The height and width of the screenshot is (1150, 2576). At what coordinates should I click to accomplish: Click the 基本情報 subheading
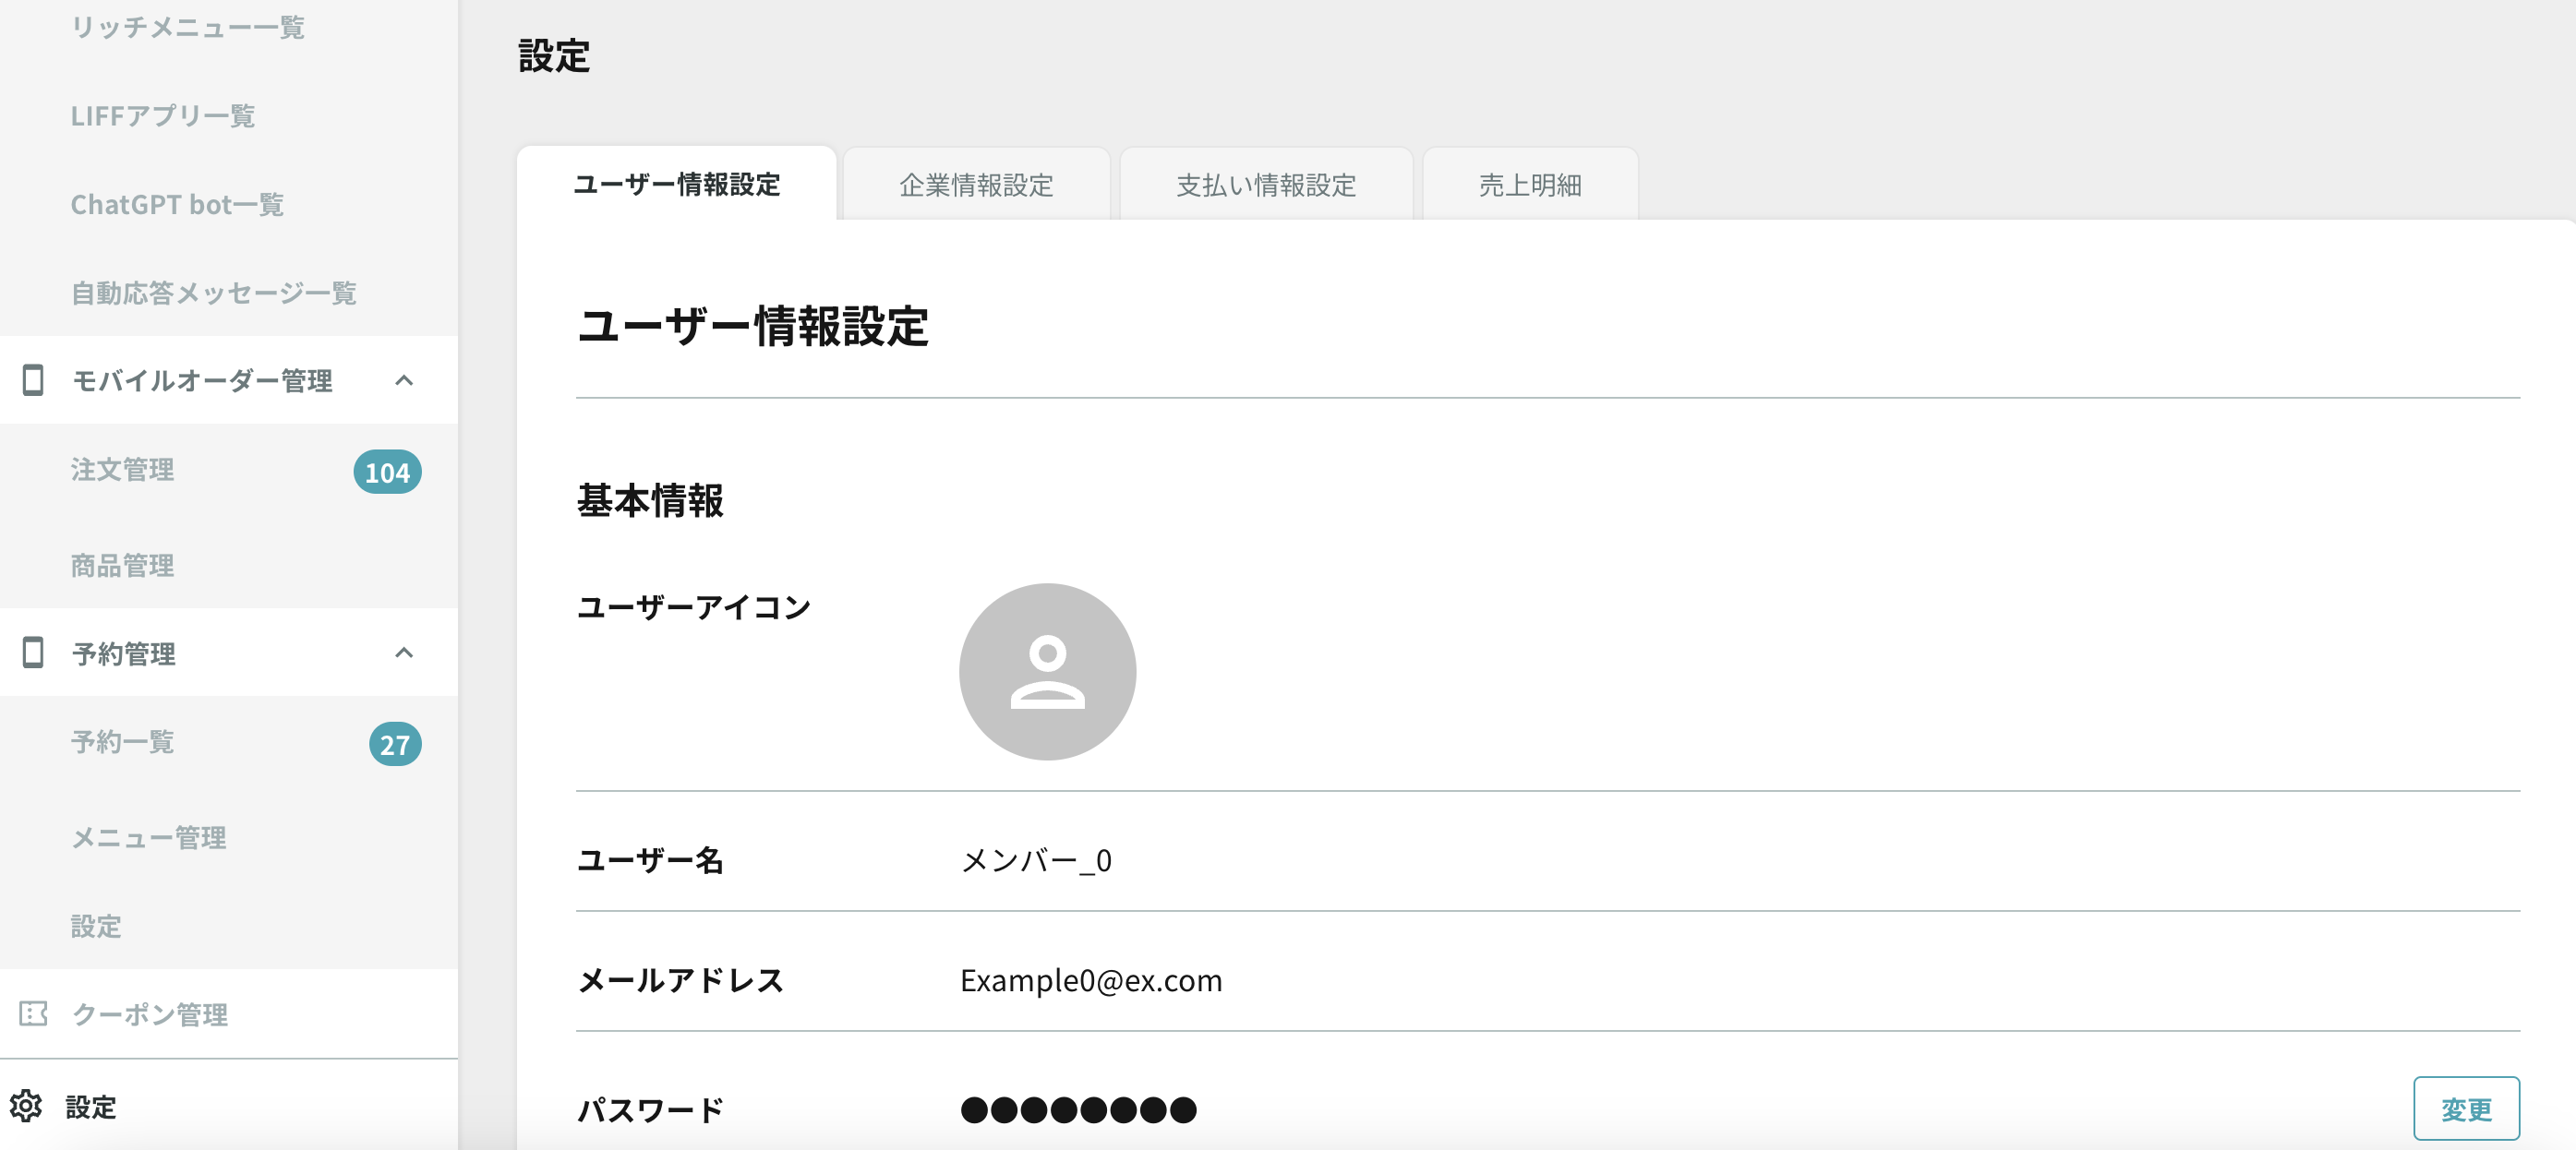coord(650,501)
